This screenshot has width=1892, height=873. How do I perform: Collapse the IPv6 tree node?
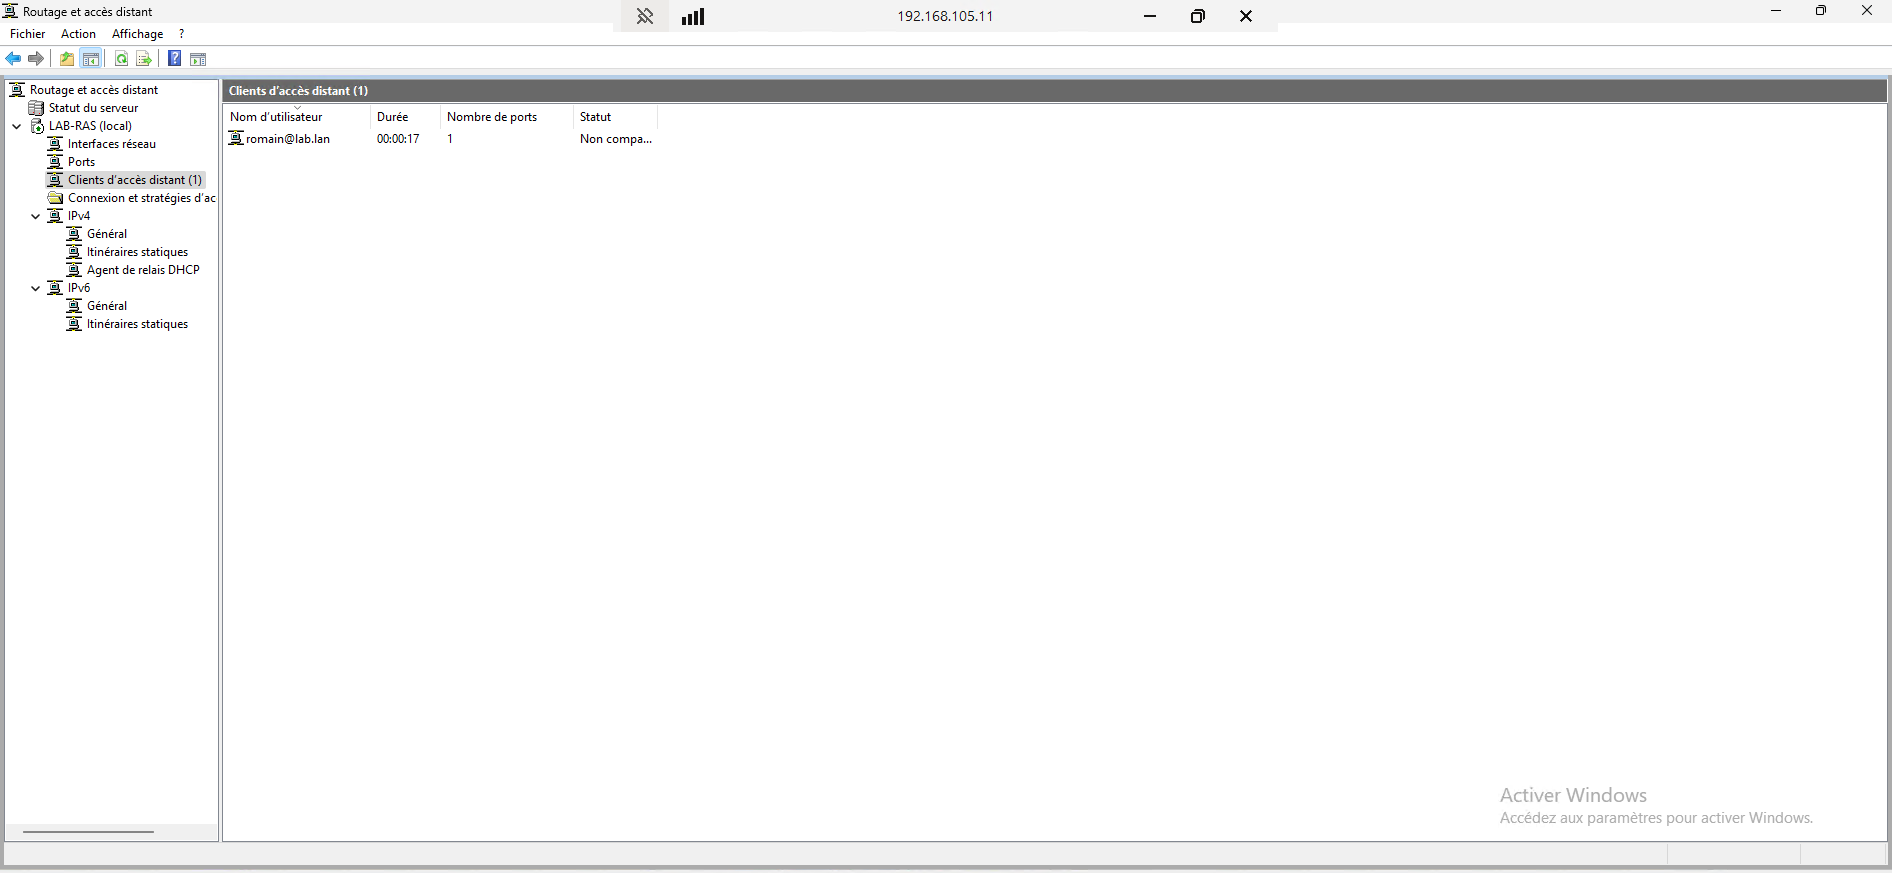tap(36, 288)
